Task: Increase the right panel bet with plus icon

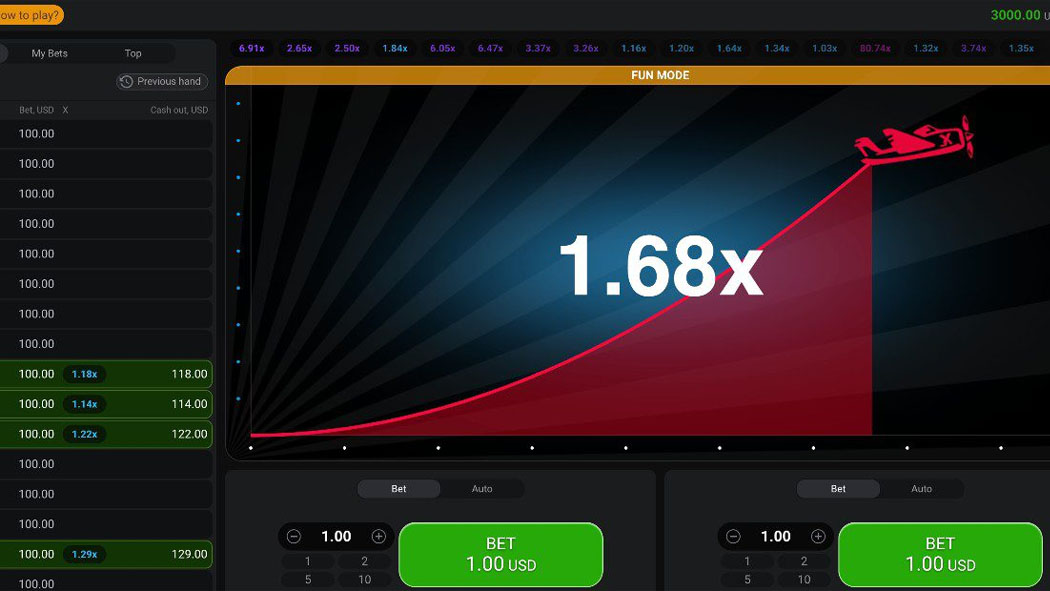Action: [x=818, y=537]
